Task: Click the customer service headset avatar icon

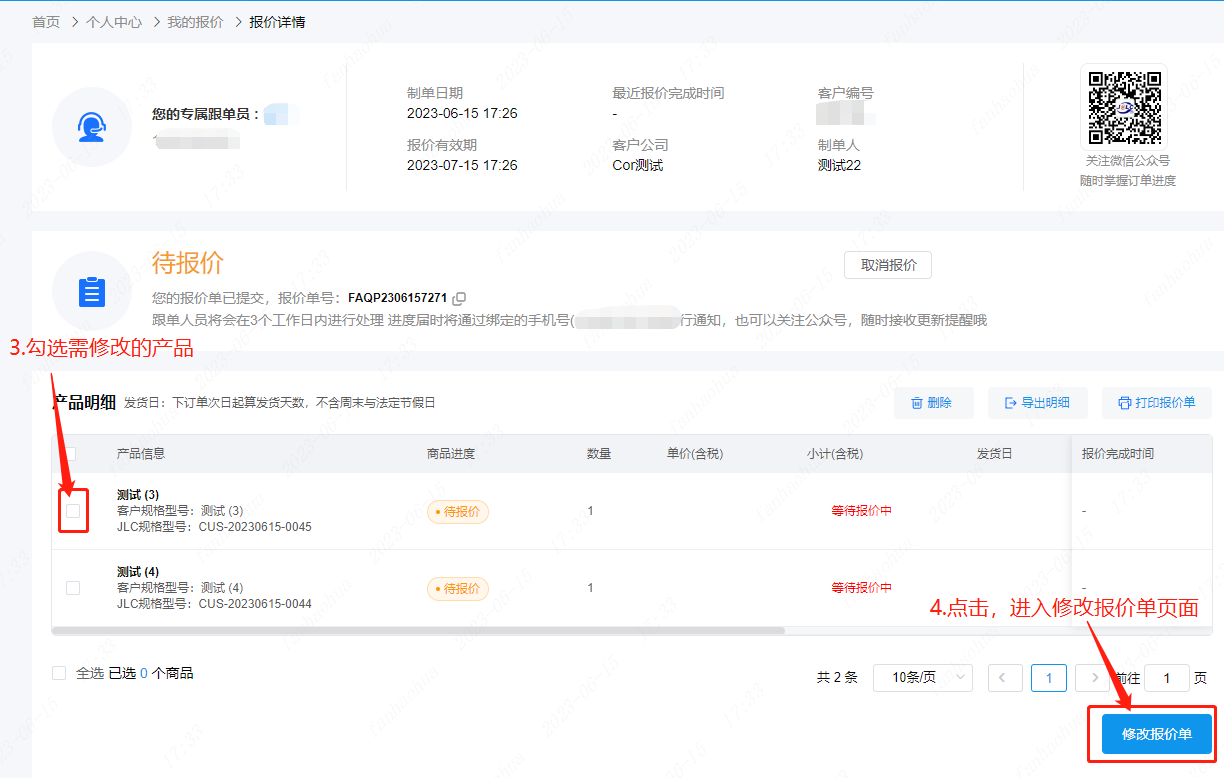Action: [92, 127]
